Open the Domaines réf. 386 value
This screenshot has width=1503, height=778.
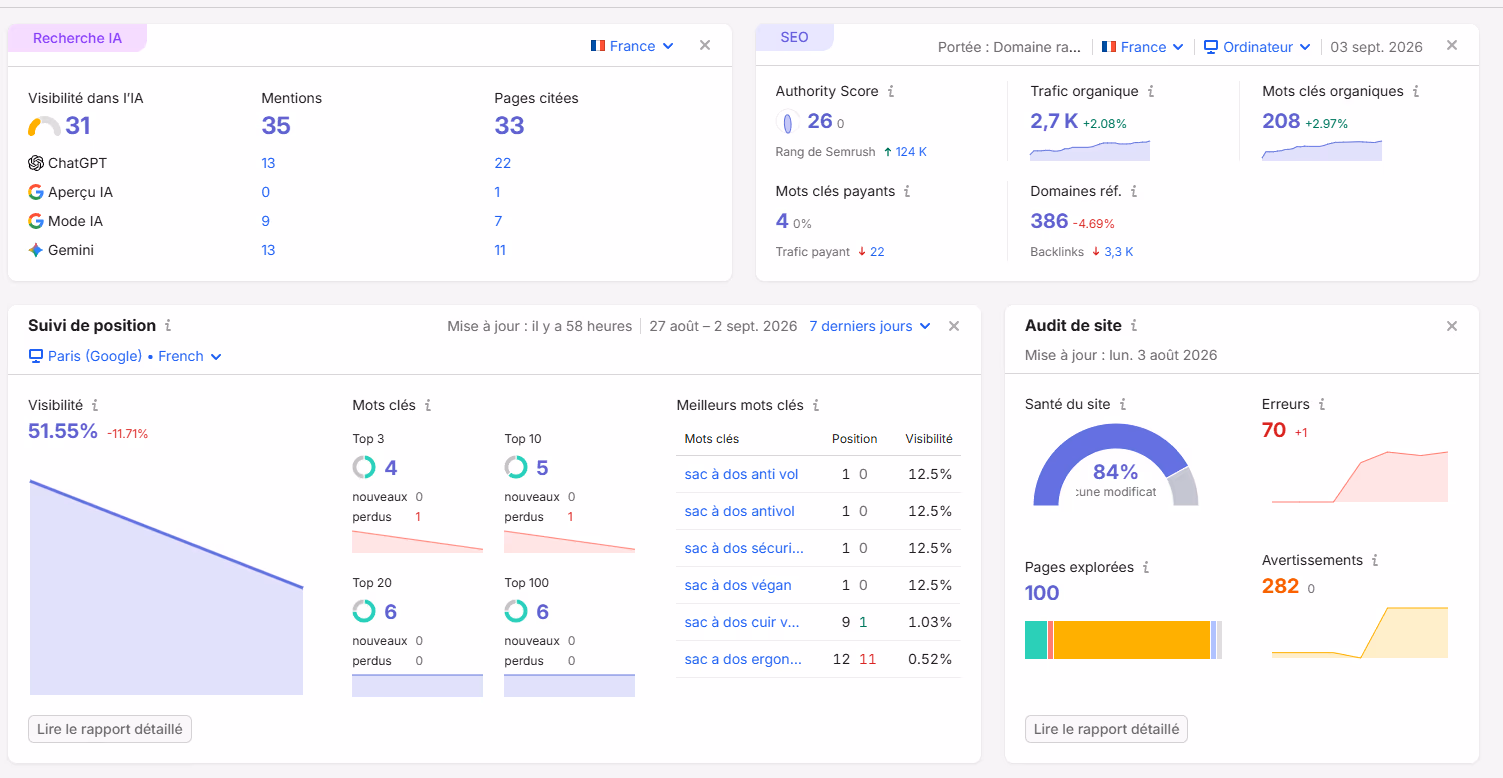click(1049, 221)
